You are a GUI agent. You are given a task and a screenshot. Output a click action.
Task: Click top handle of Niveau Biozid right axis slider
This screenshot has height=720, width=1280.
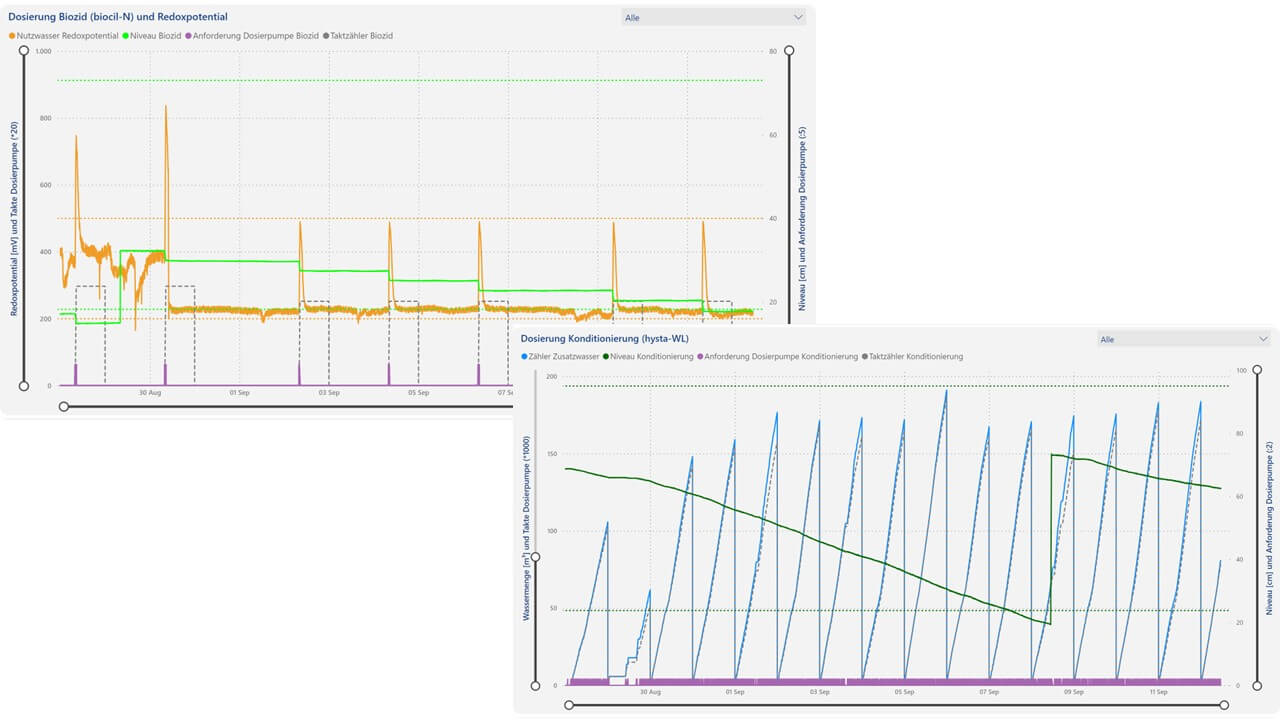click(789, 49)
